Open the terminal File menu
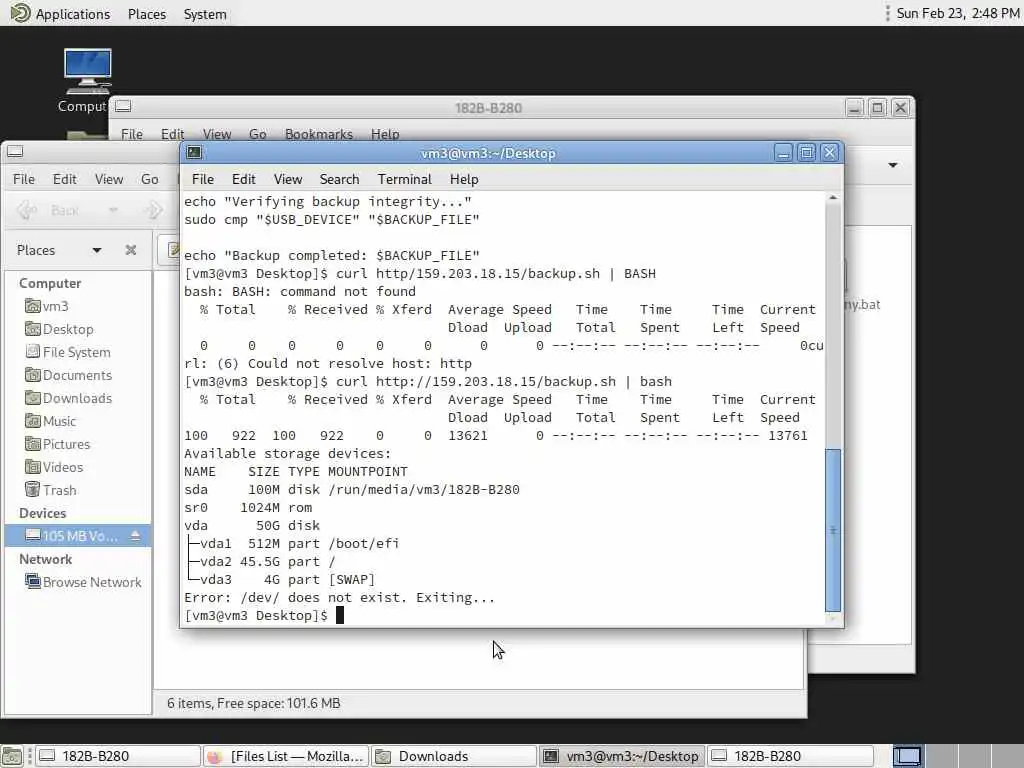 click(x=202, y=179)
